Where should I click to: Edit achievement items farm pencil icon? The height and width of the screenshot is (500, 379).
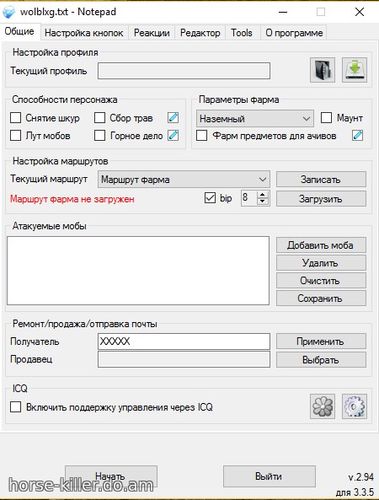pyautogui.click(x=357, y=136)
